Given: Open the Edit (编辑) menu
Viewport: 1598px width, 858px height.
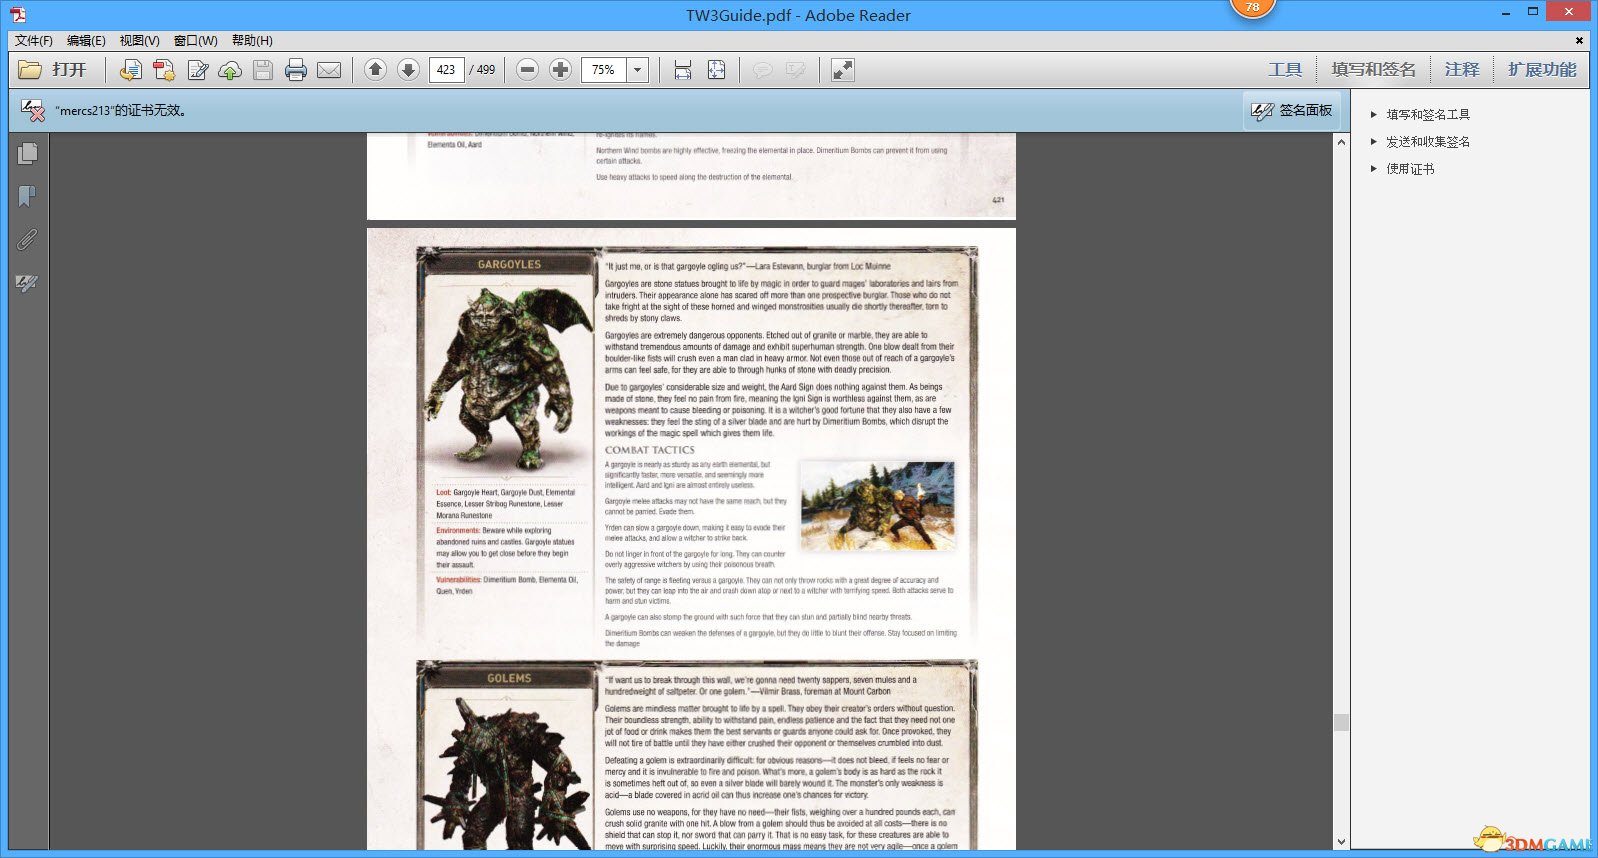Looking at the screenshot, I should 86,41.
